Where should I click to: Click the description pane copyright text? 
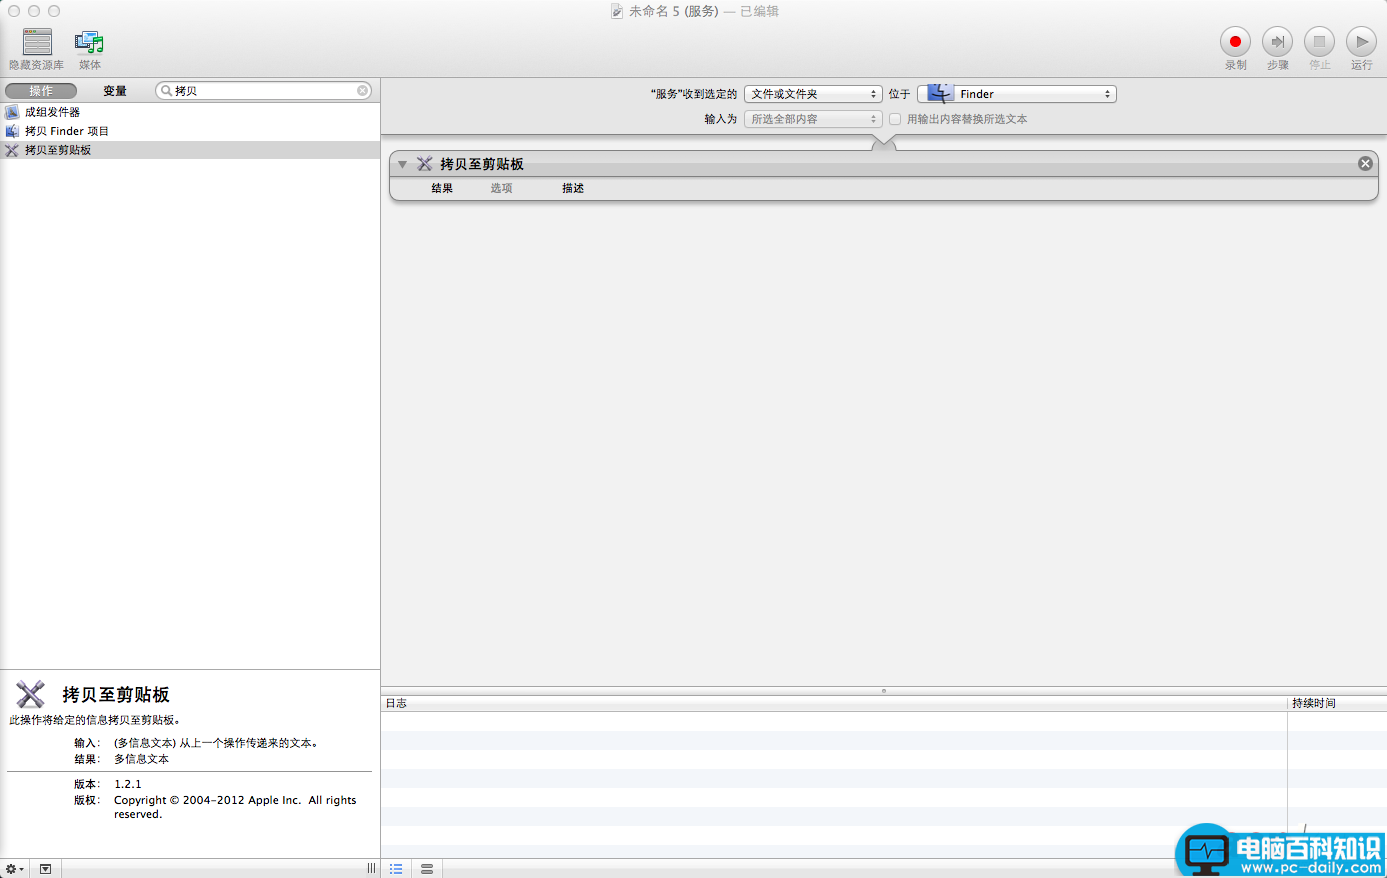235,807
